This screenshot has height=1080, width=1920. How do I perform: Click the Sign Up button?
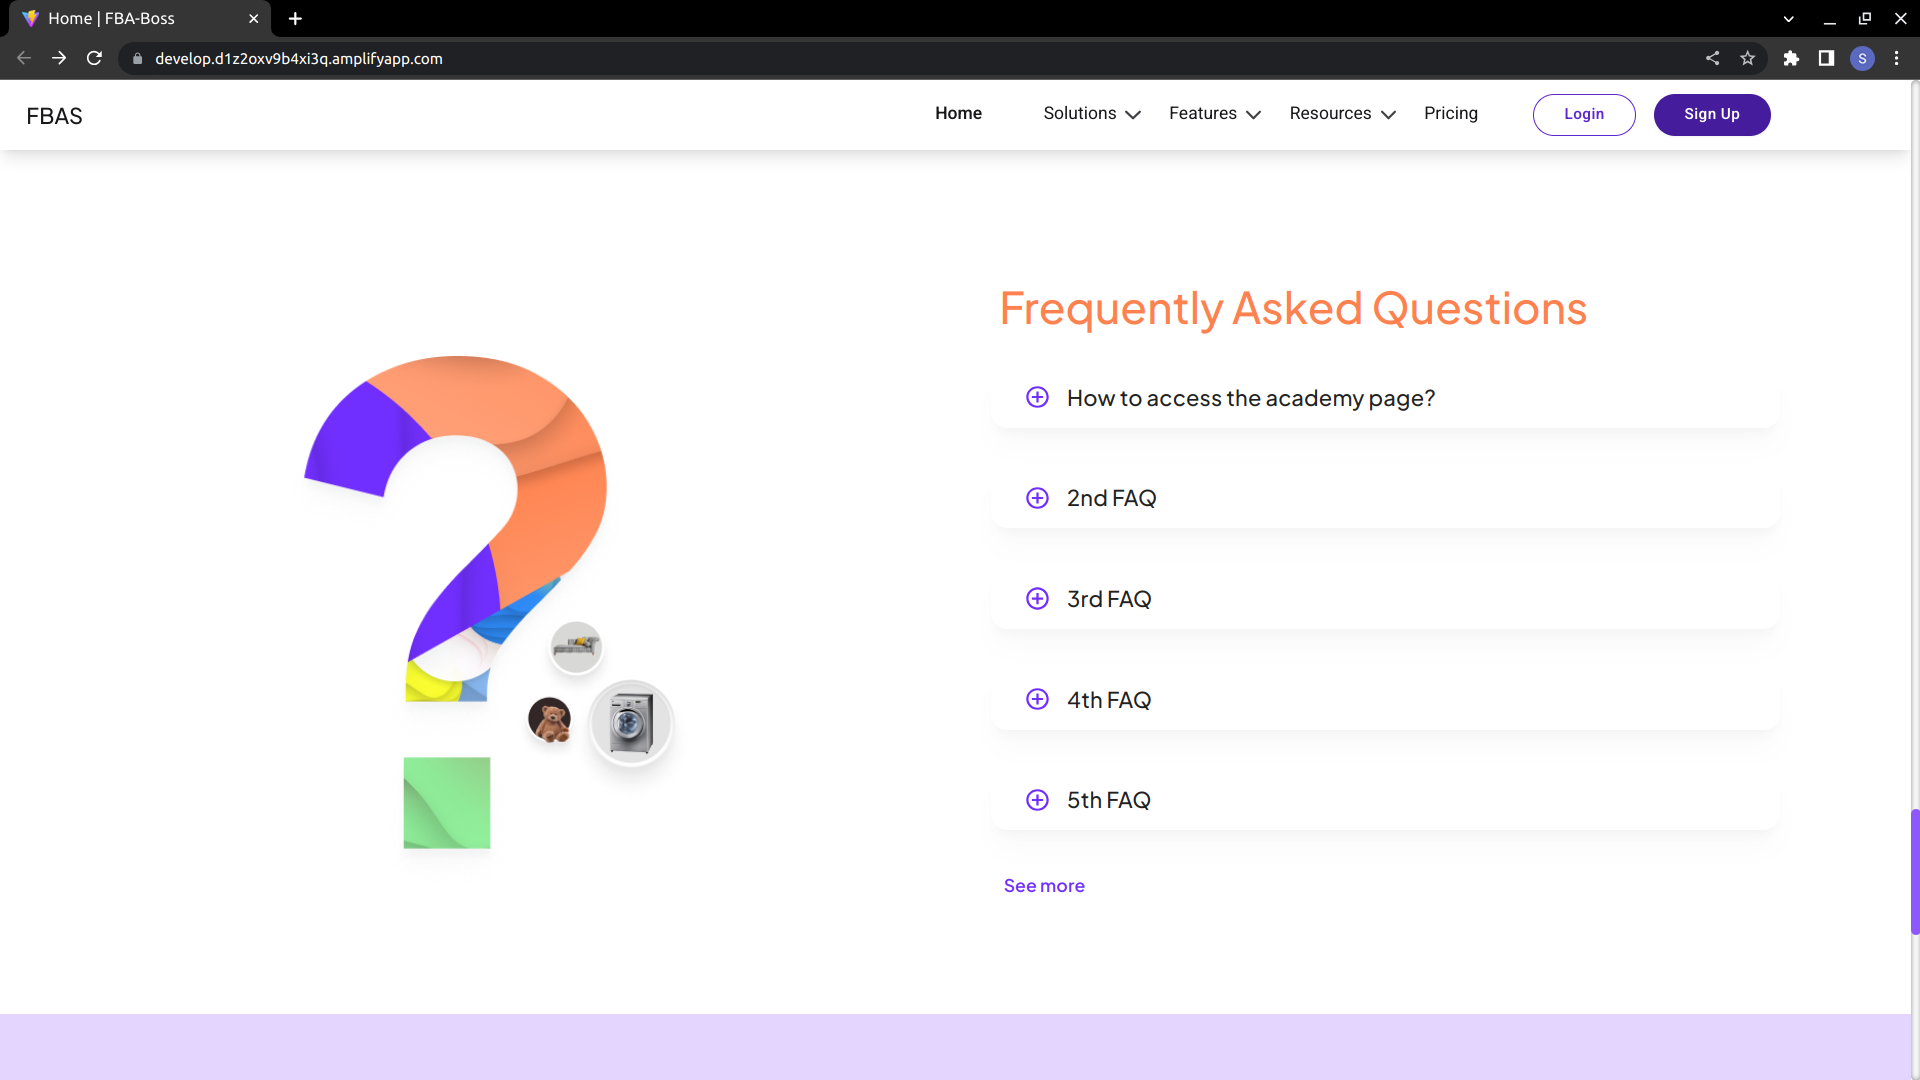click(x=1711, y=114)
